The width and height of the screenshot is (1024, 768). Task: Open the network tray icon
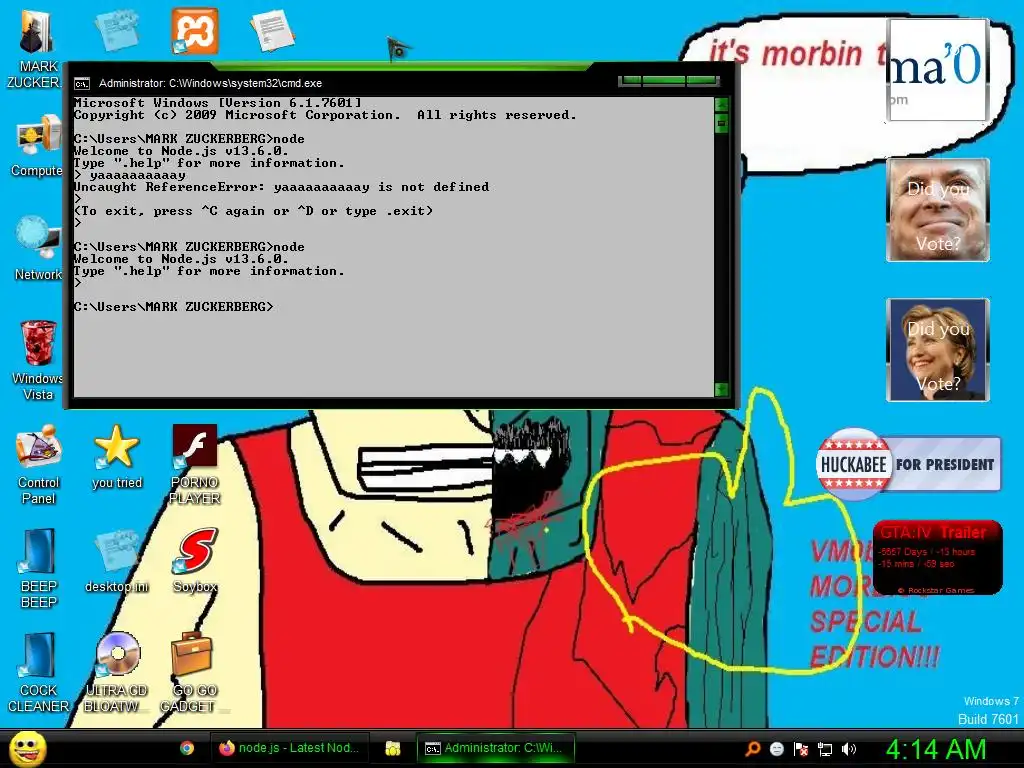coord(825,749)
